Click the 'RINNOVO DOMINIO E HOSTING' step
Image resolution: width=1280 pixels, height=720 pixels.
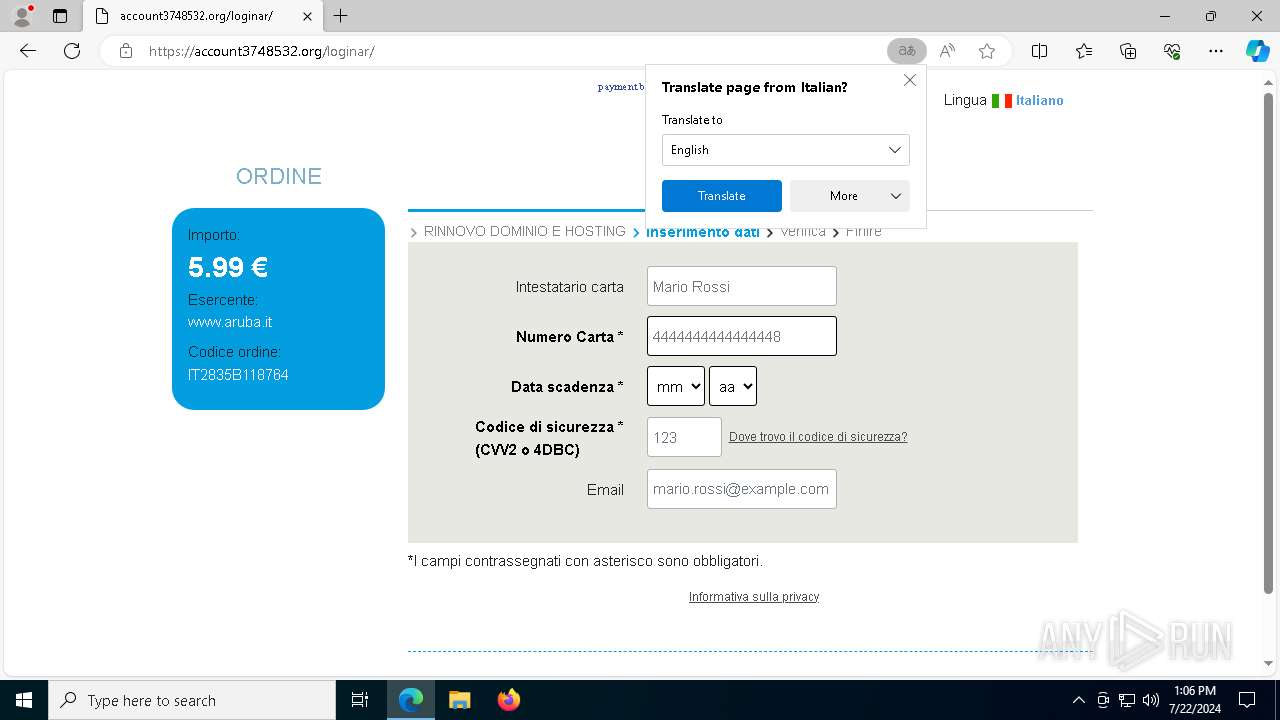[x=525, y=231]
